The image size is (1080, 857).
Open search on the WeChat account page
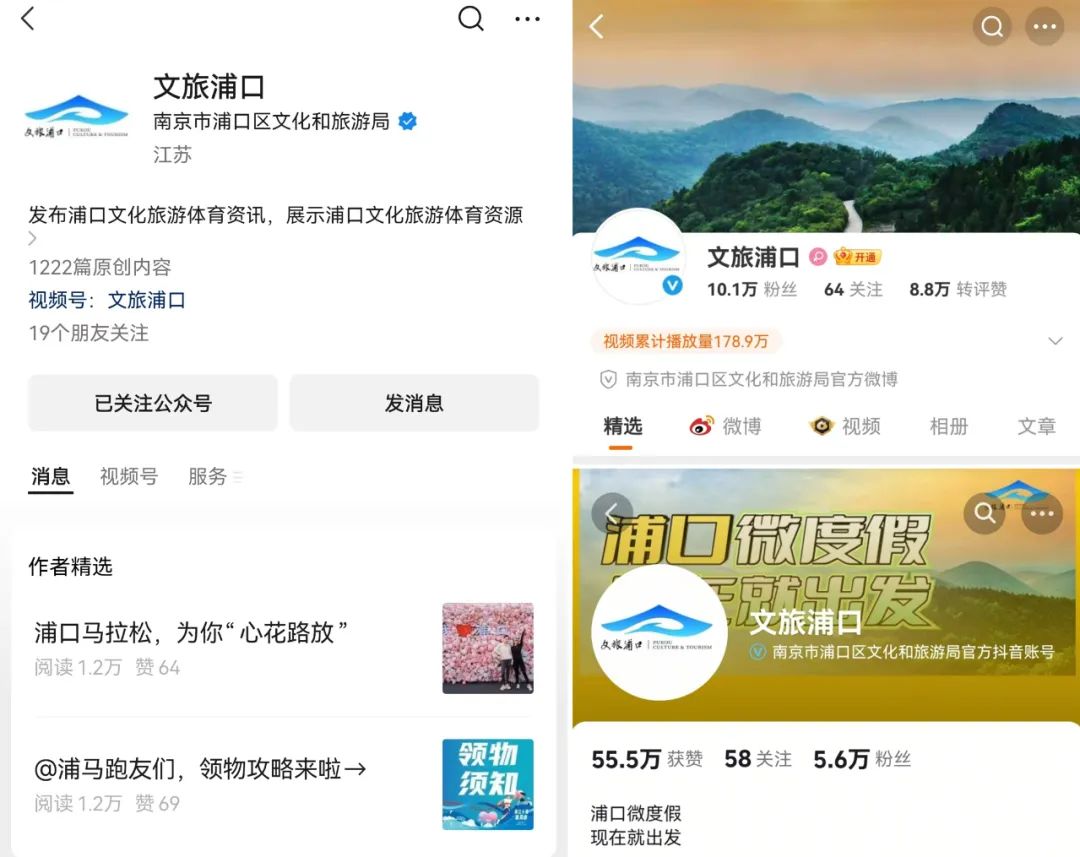[471, 18]
